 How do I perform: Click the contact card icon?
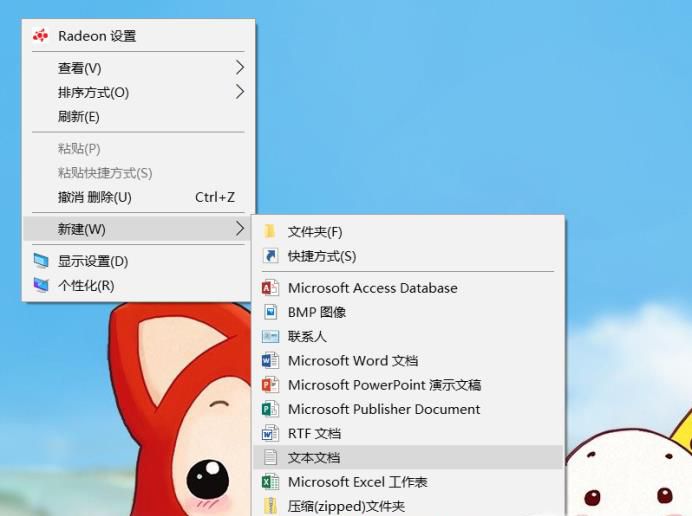tap(270, 336)
